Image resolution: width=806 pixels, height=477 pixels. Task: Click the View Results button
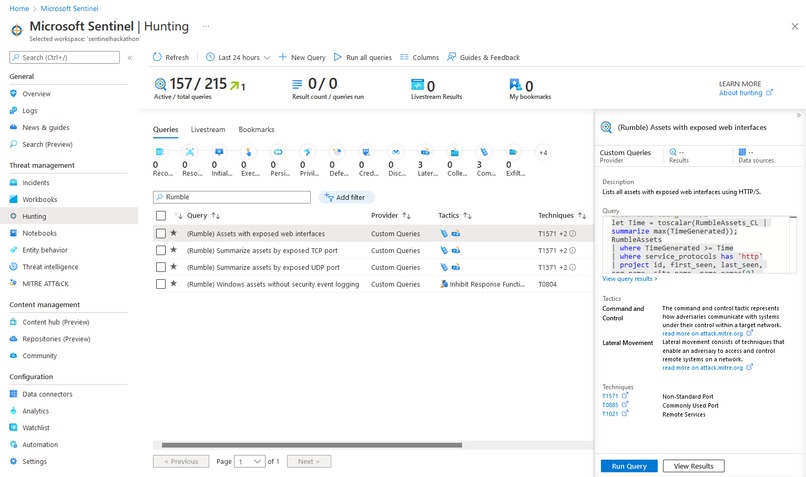click(x=693, y=466)
